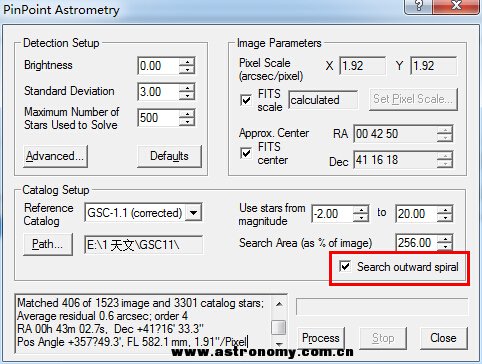Decrease the RA value with down arrow
The height and width of the screenshot is (364, 482).
click(445, 138)
